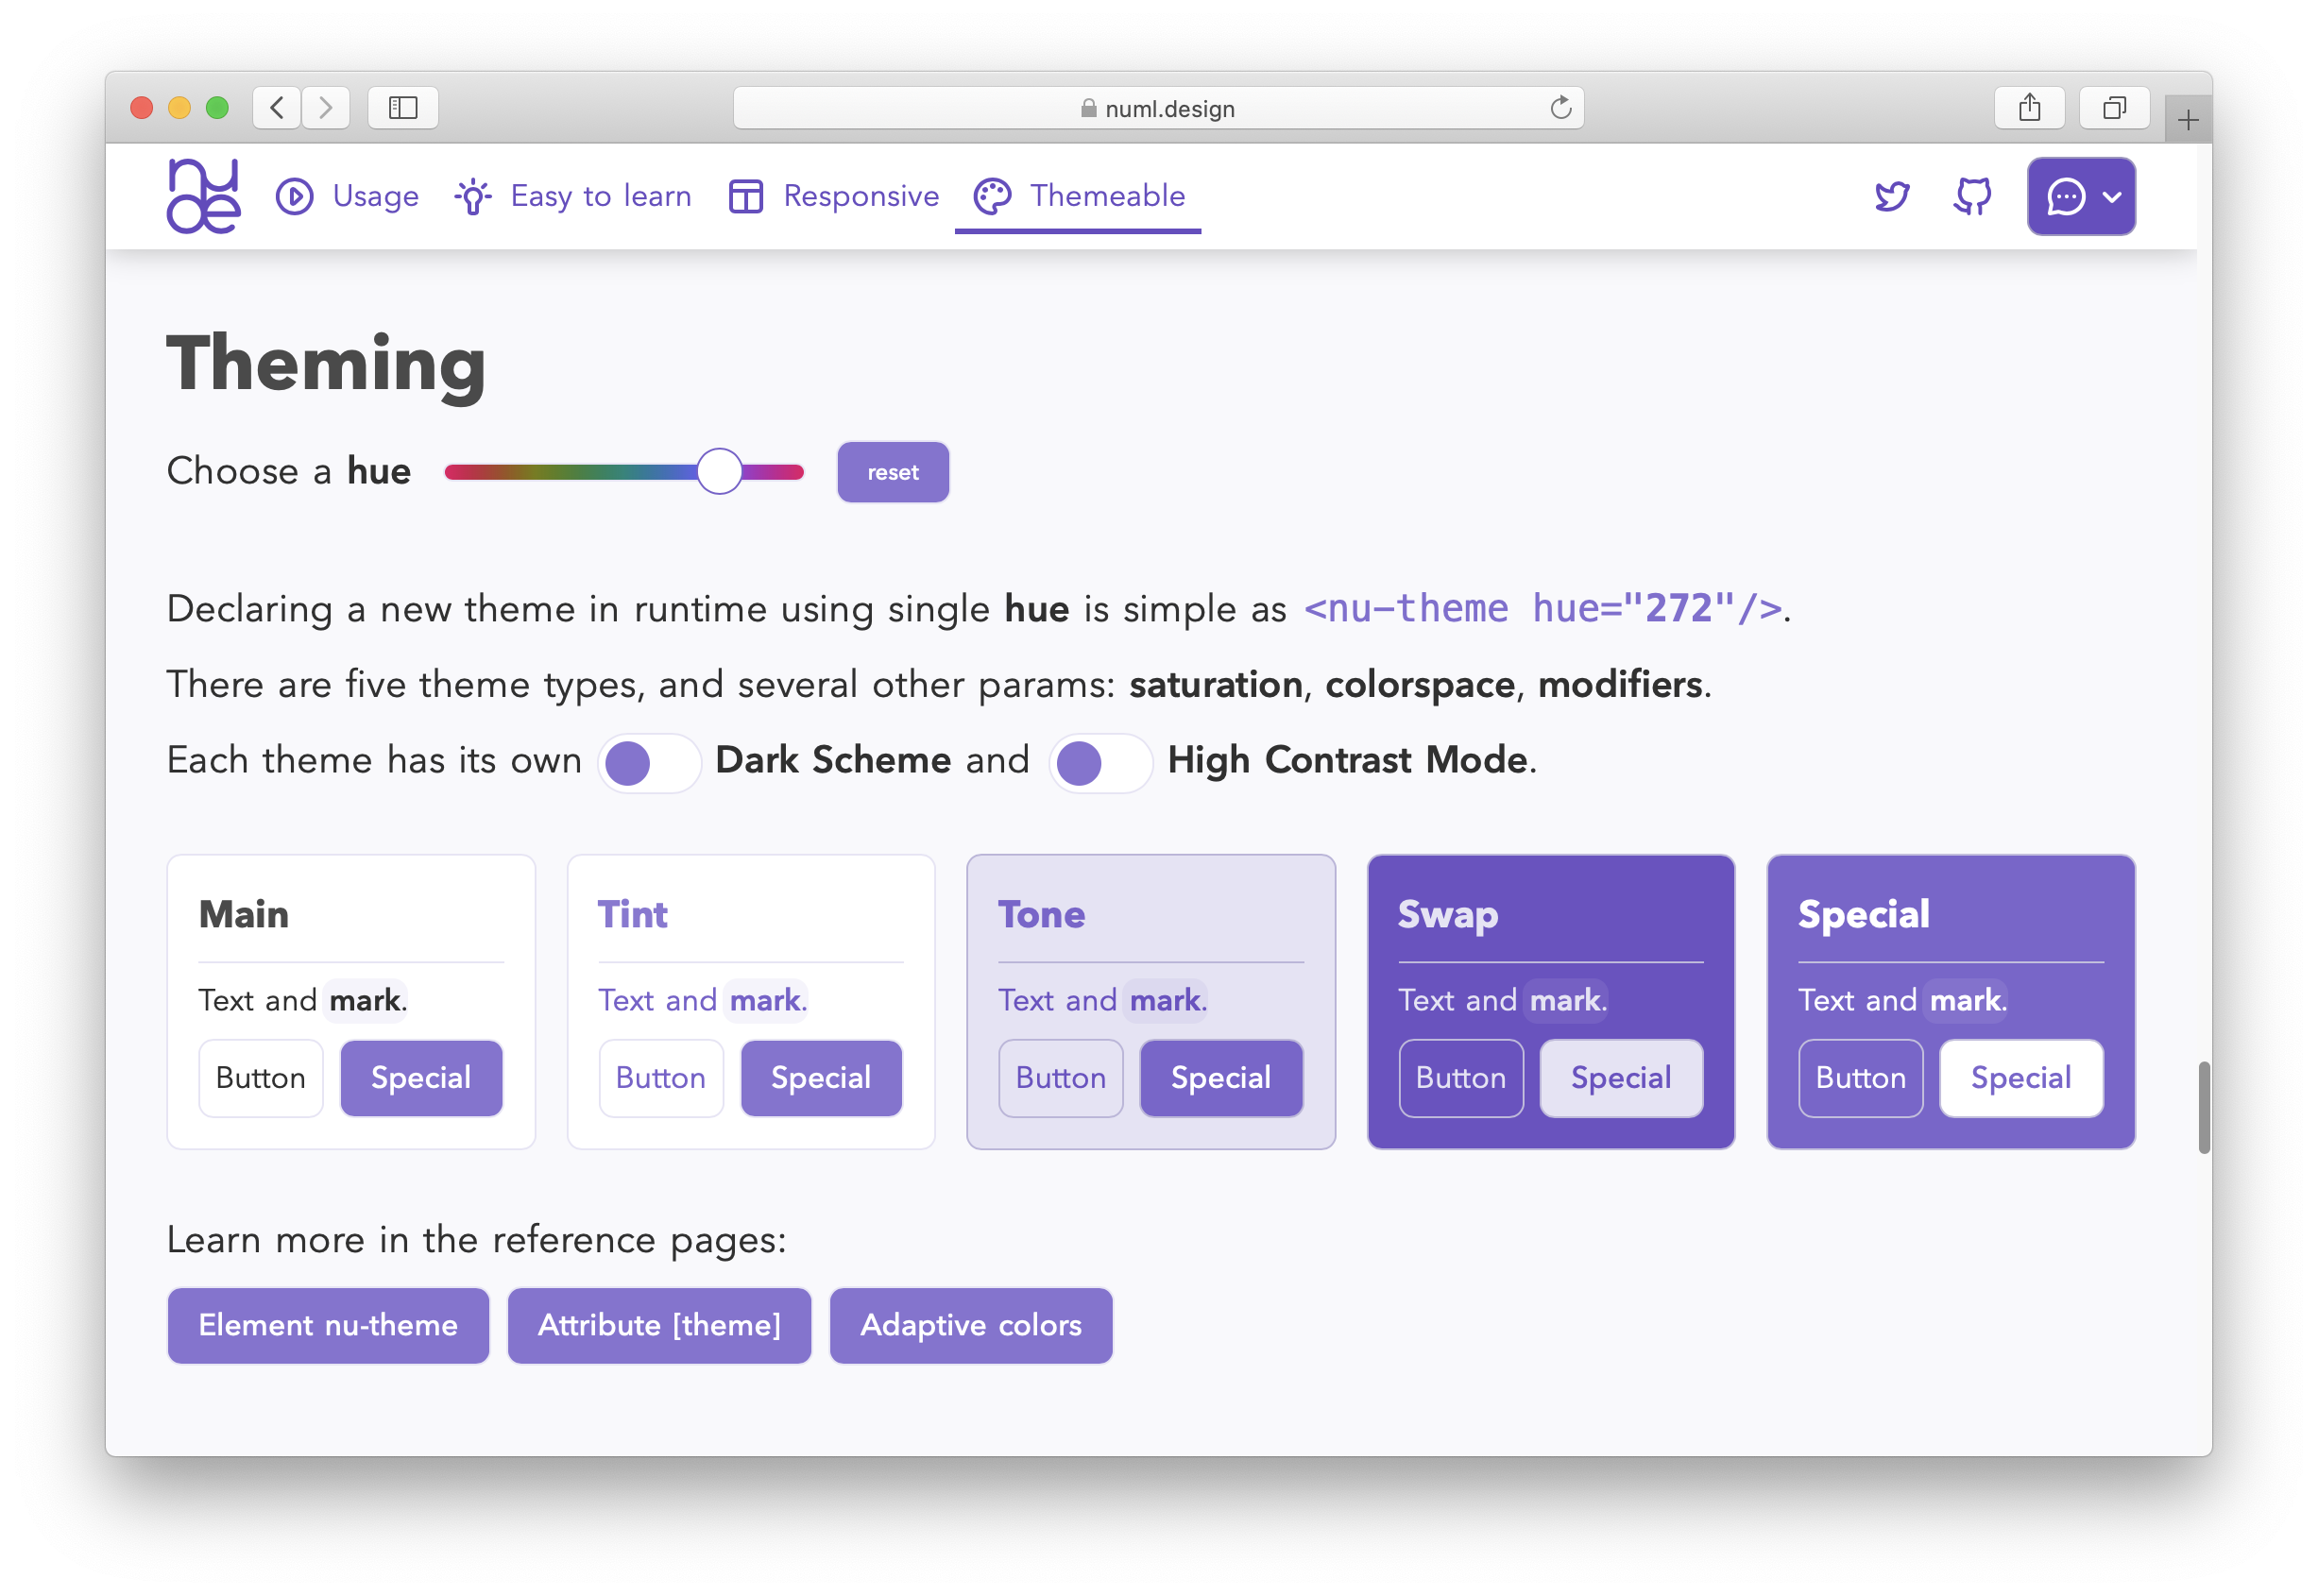Open the Element nu-theme reference link
Screen dimensions: 2318x1596
coord(328,1325)
